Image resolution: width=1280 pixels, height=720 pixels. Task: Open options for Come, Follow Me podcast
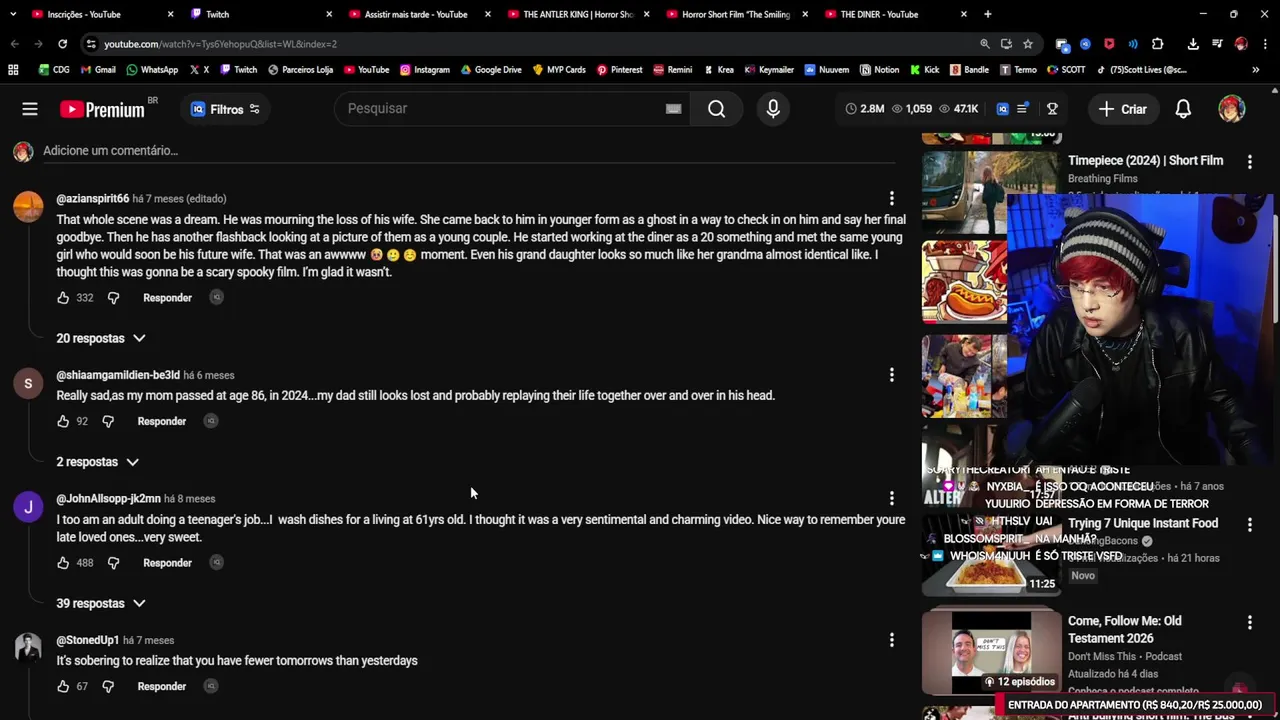(x=1249, y=622)
